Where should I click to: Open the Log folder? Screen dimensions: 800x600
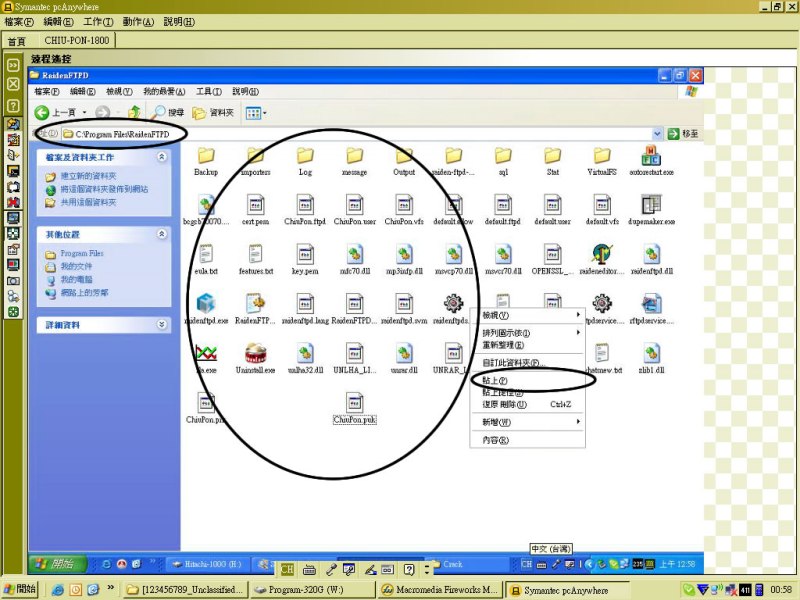[305, 161]
